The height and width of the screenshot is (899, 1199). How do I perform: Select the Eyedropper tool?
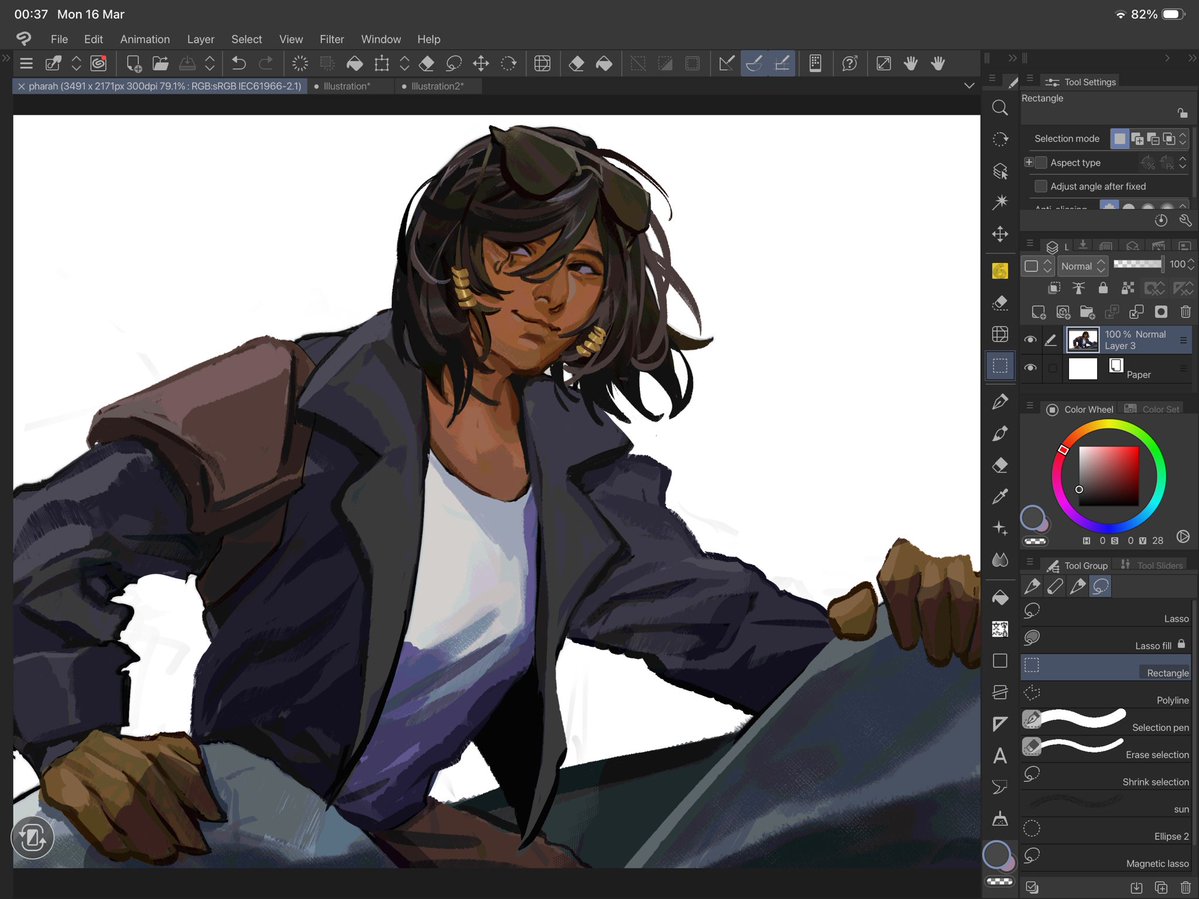pos(999,497)
